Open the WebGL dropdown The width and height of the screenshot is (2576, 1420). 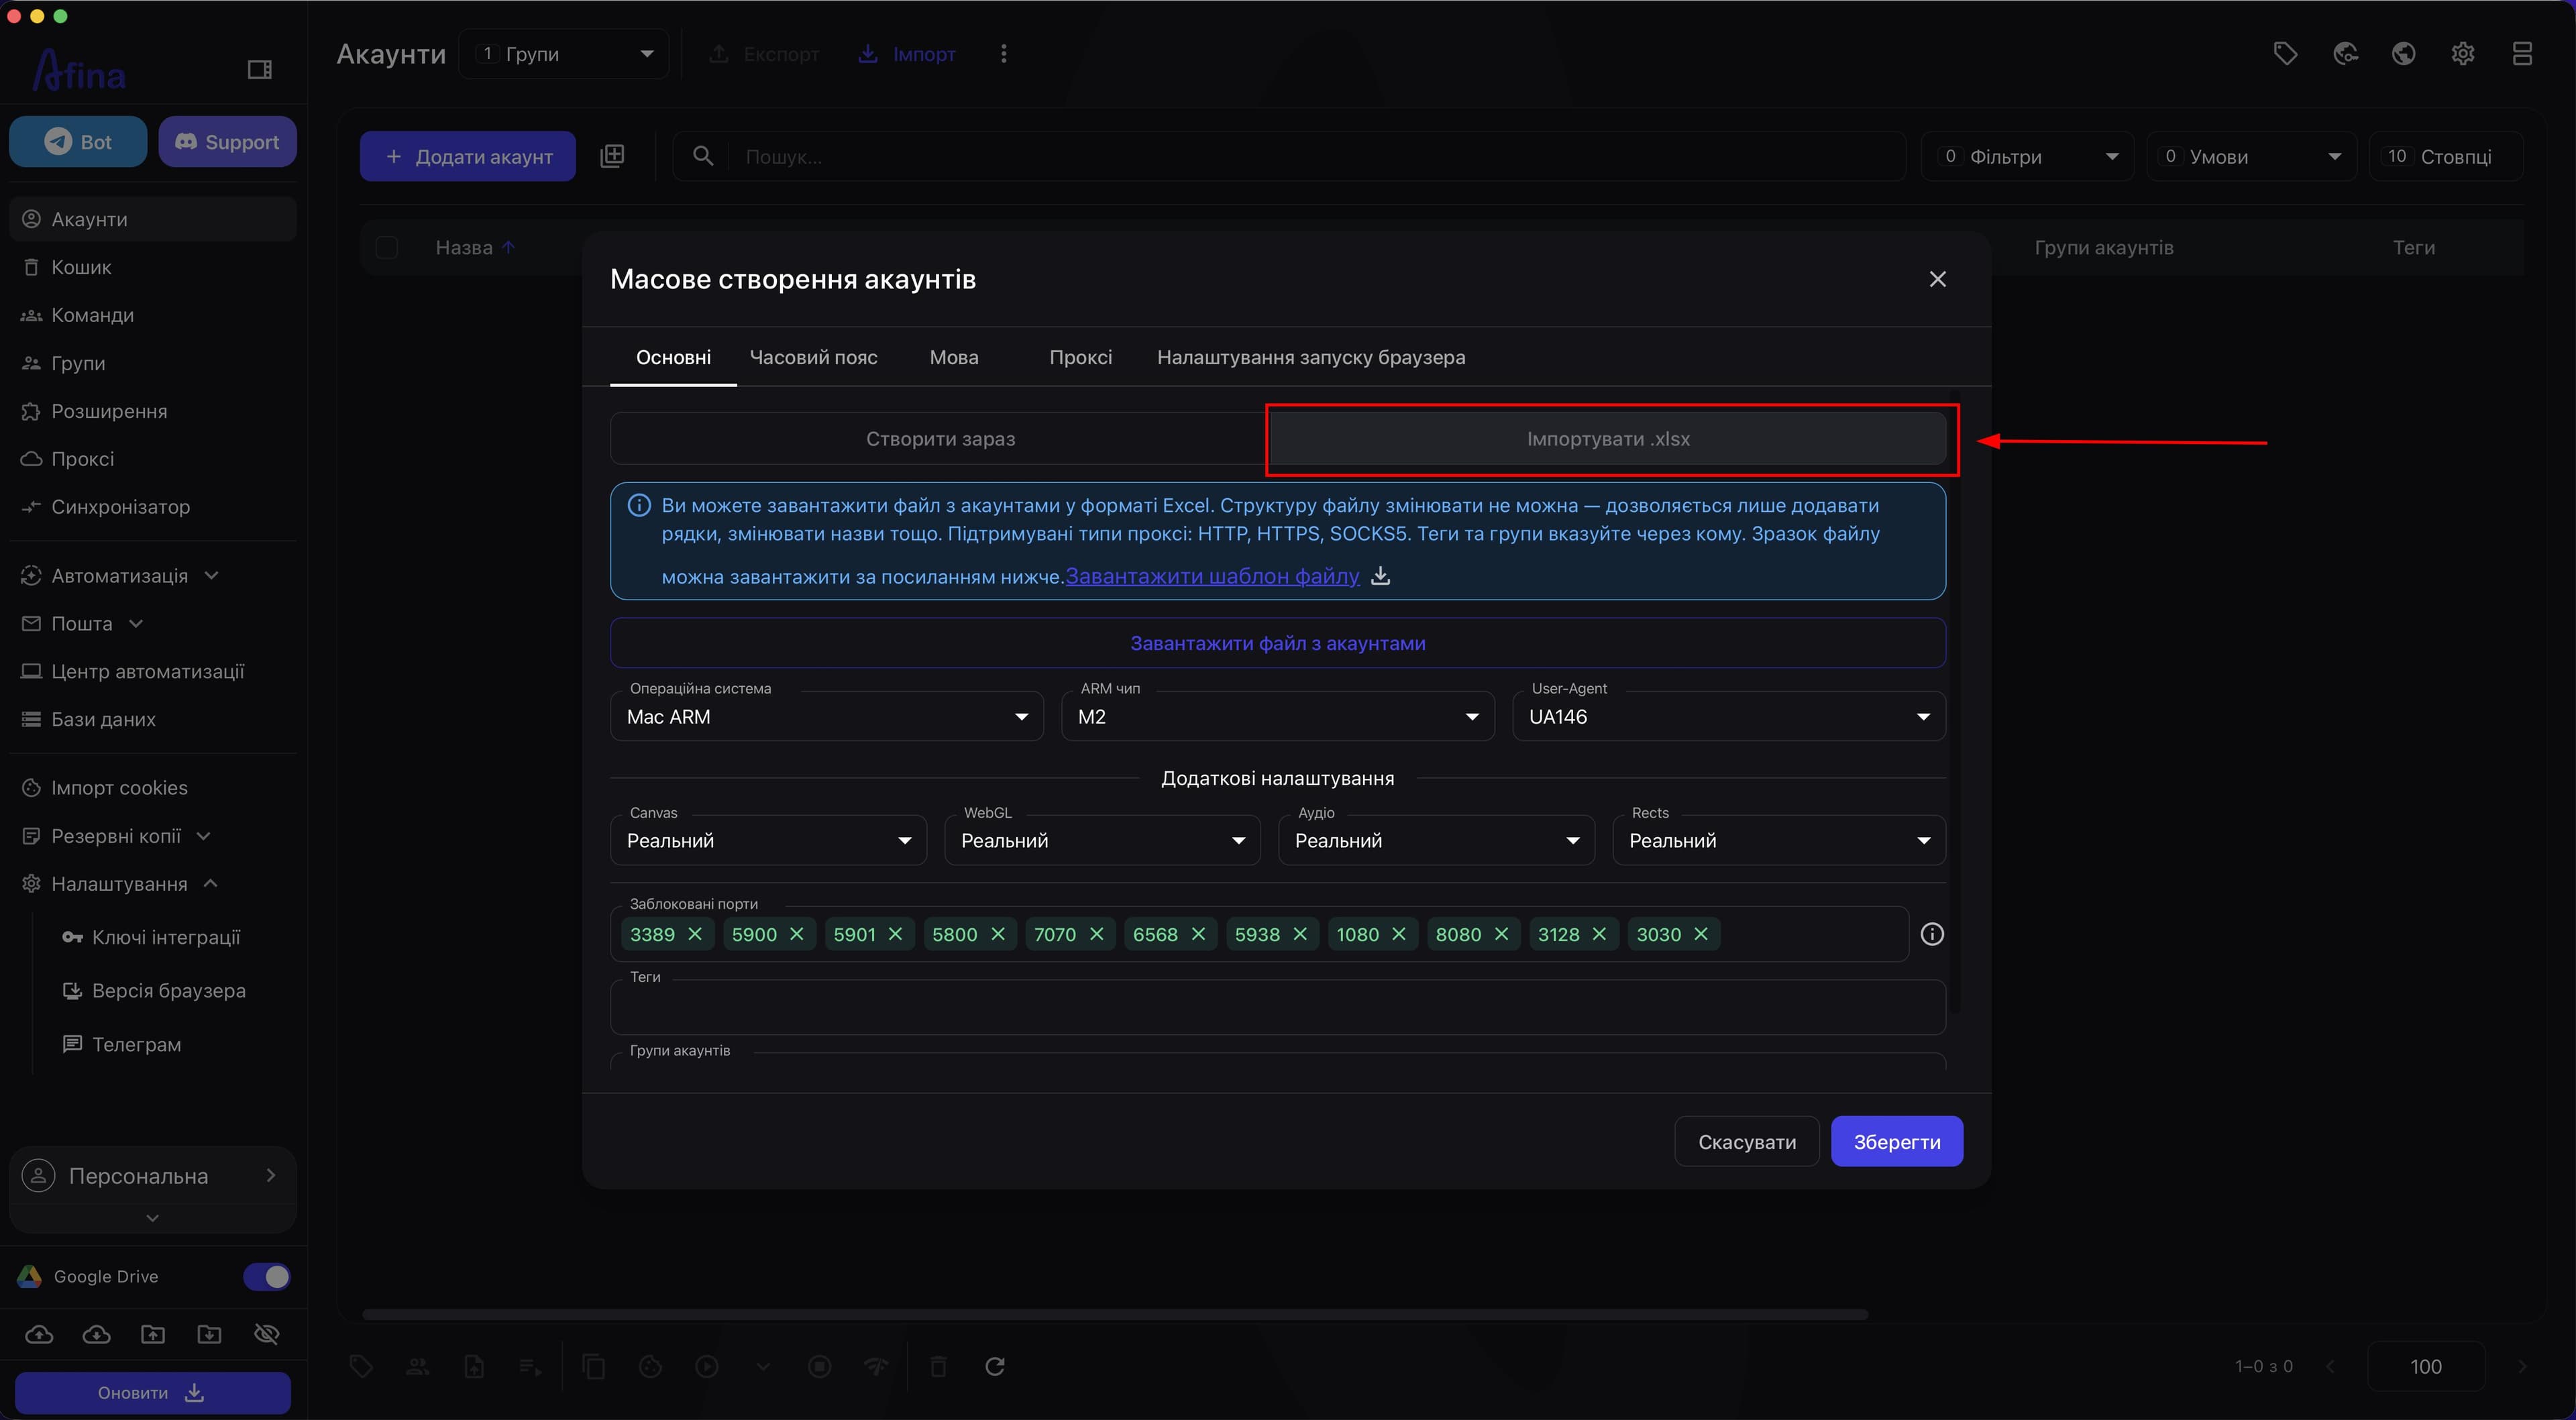tap(1102, 841)
